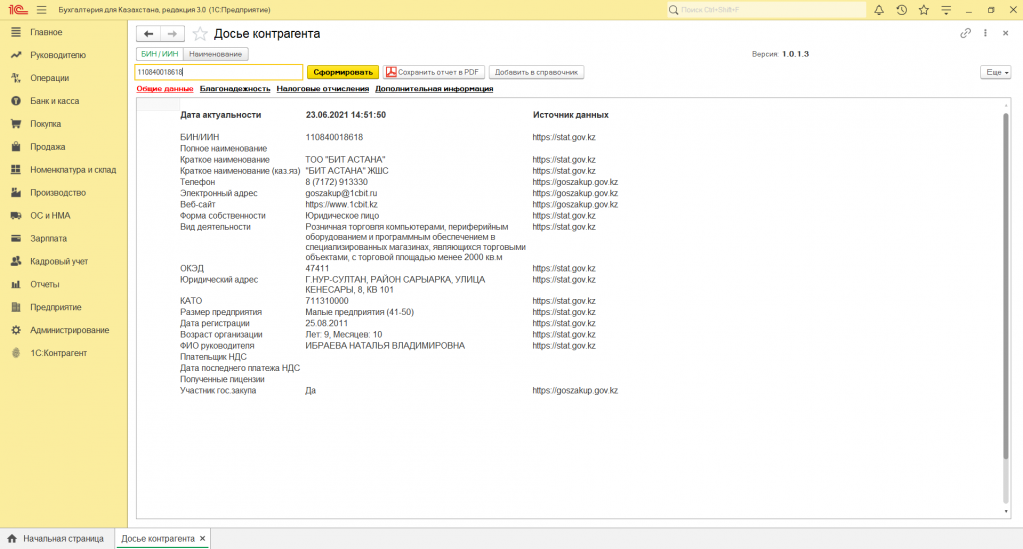The height and width of the screenshot is (549, 1023).
Task: Switch to Общие данные tab
Action: coord(164,89)
